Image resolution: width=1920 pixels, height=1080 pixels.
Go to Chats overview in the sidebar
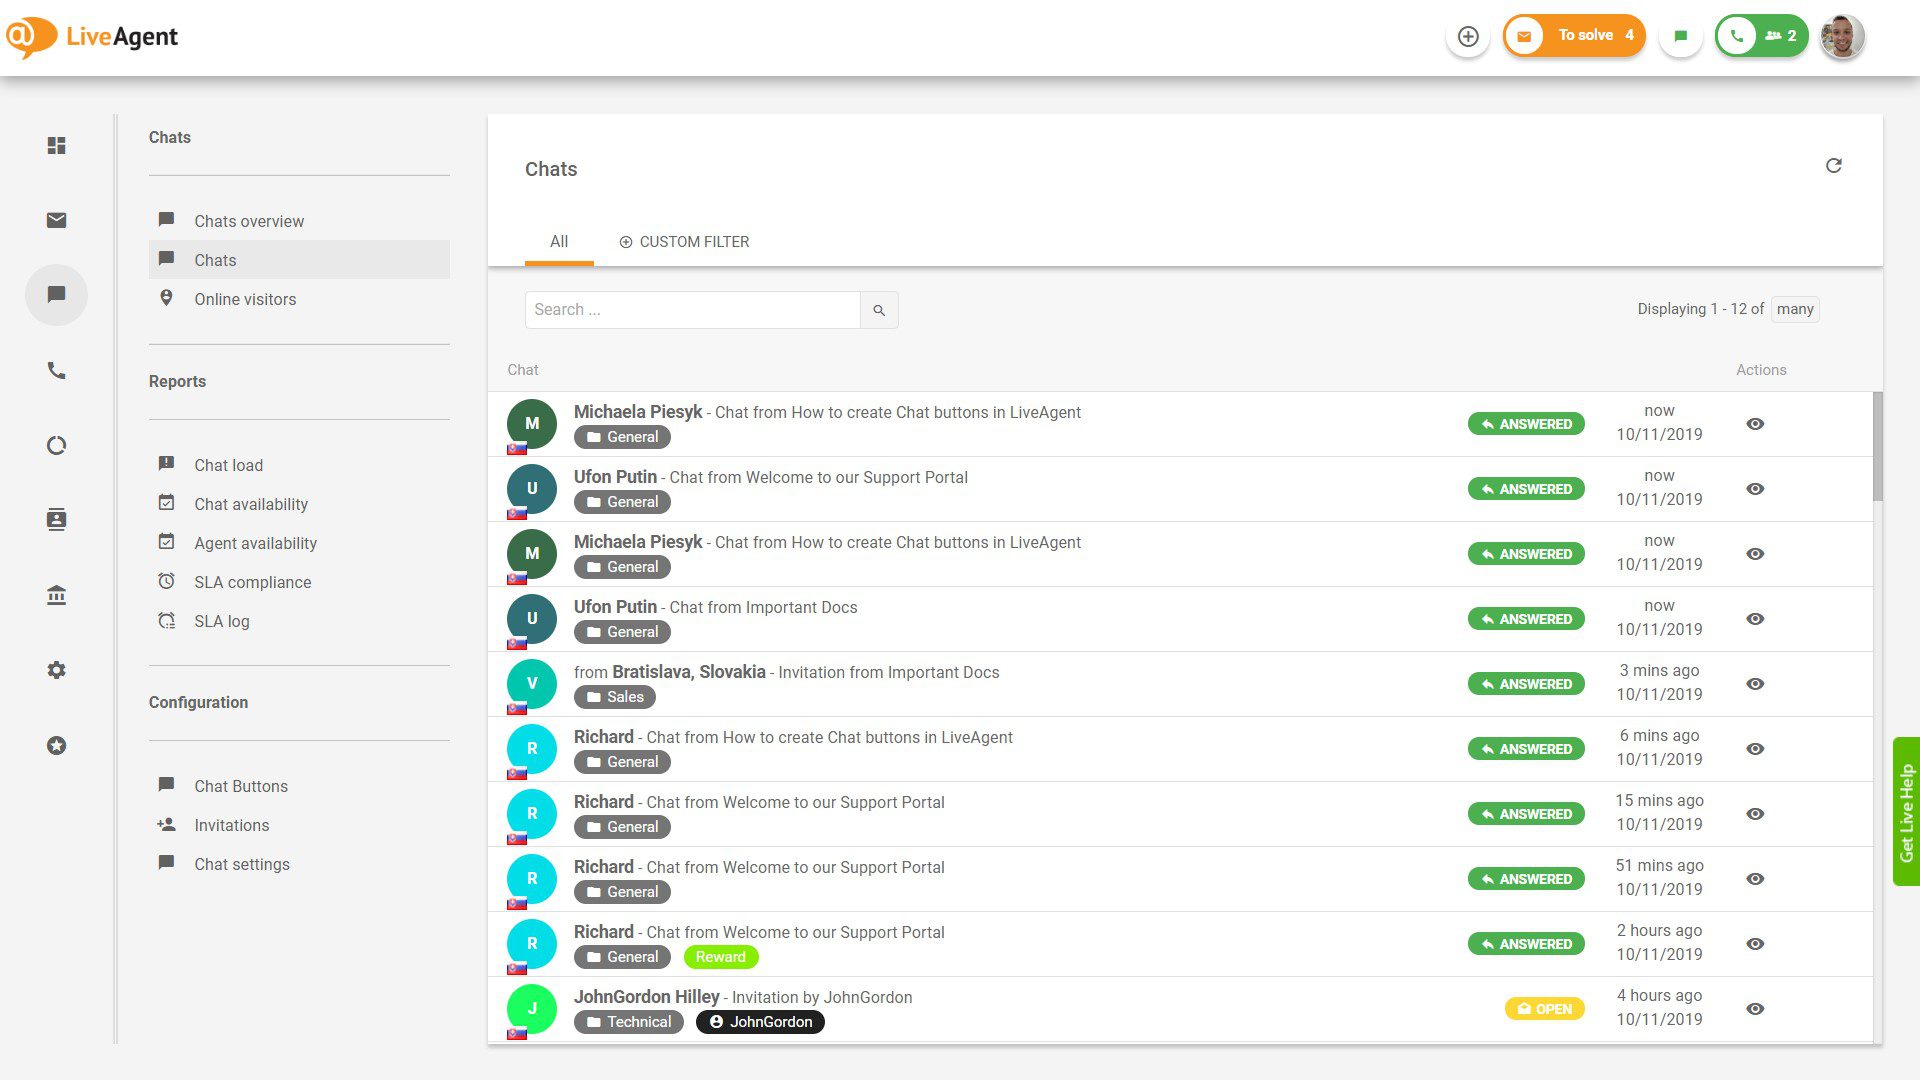249,221
